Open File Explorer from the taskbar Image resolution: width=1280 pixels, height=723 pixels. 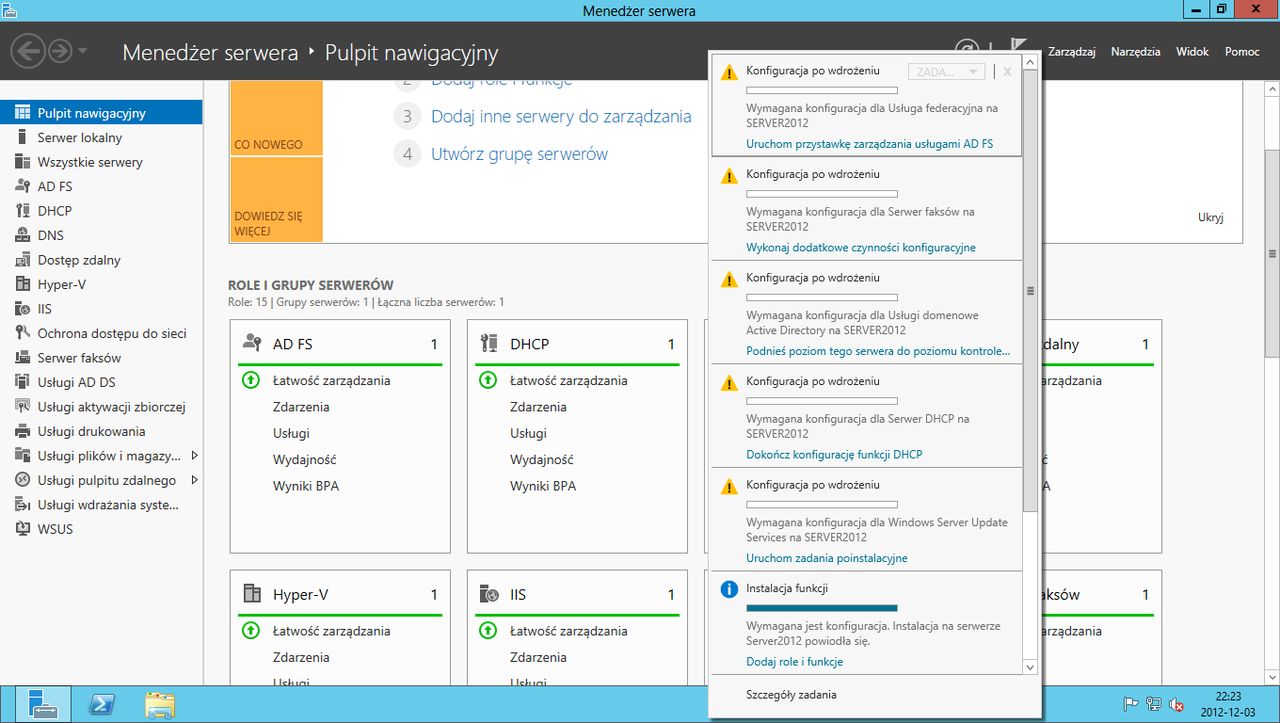coord(160,705)
